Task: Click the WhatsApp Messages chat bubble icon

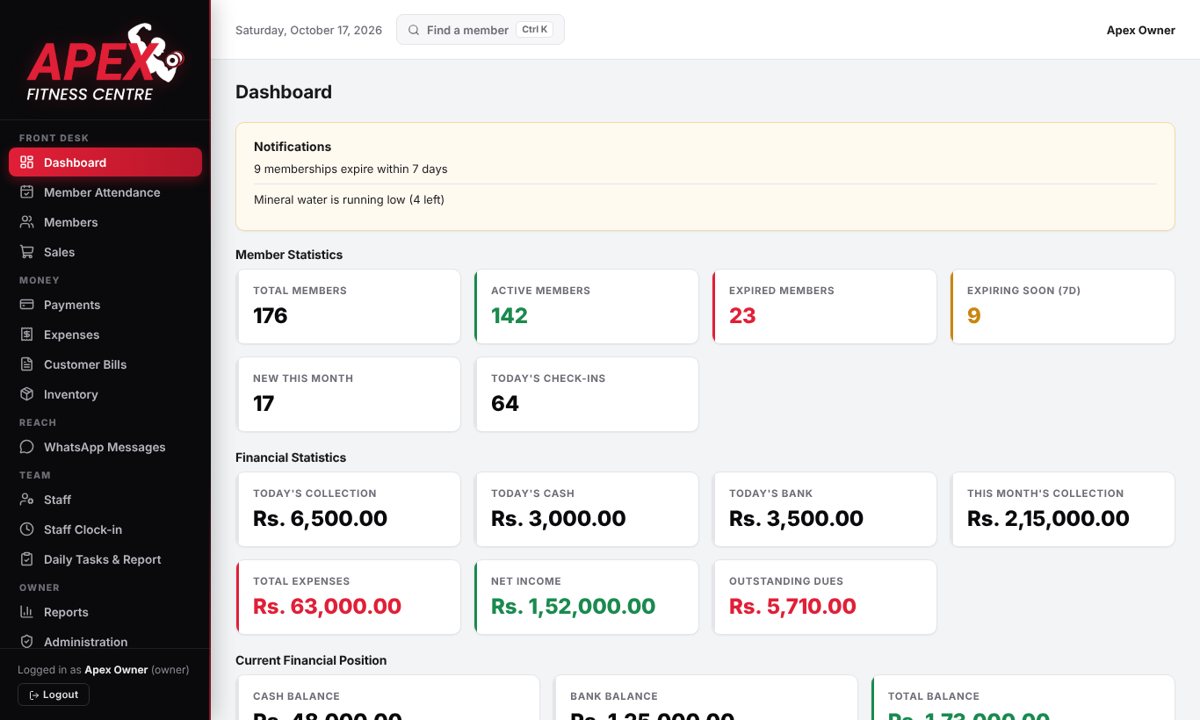Action: tap(27, 447)
